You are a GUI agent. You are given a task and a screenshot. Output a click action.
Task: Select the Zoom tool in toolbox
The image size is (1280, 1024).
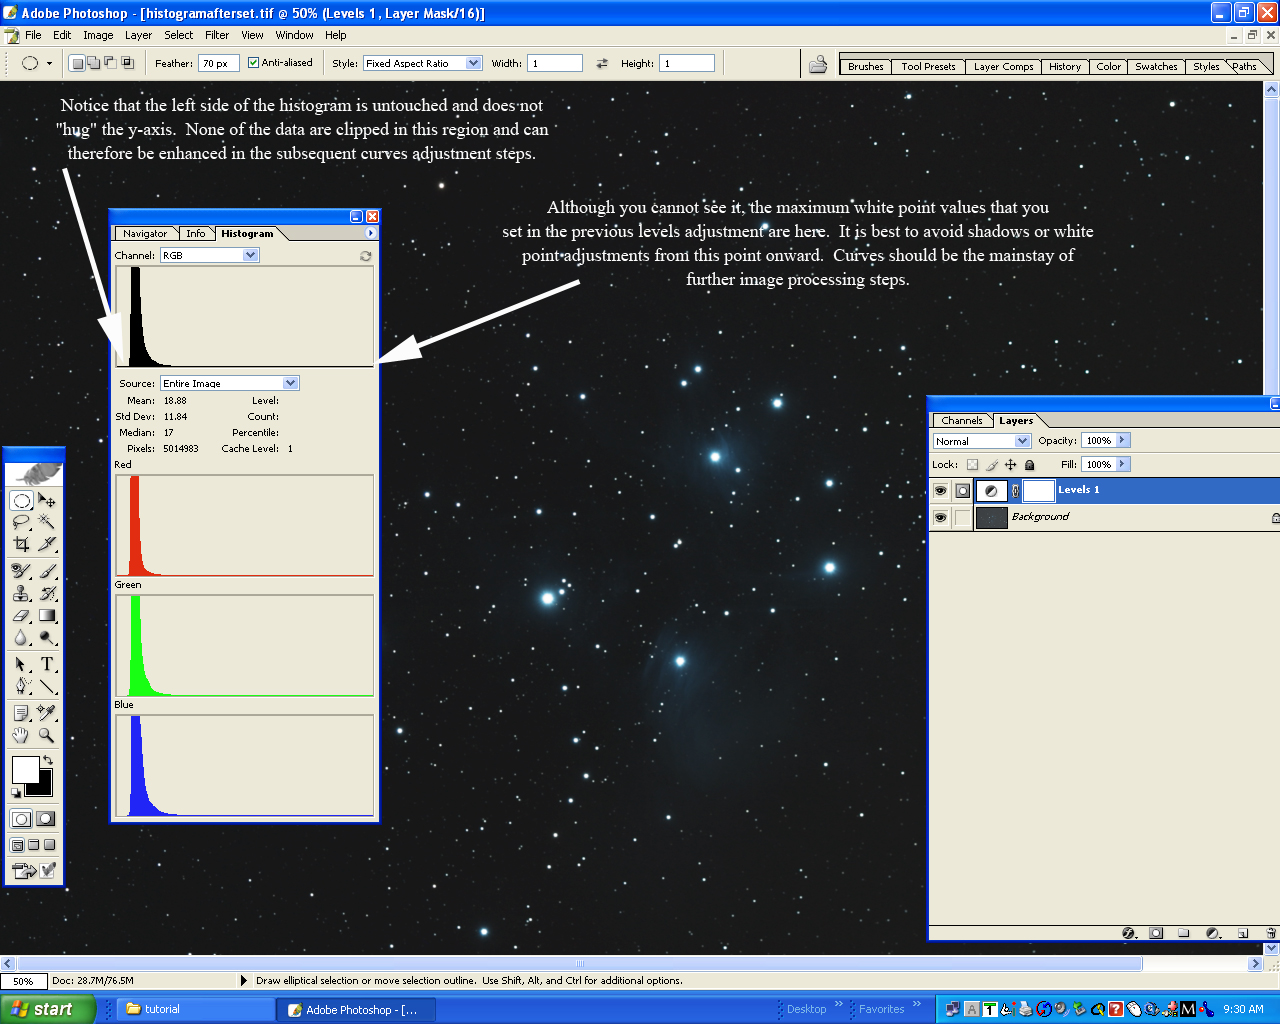coord(47,736)
